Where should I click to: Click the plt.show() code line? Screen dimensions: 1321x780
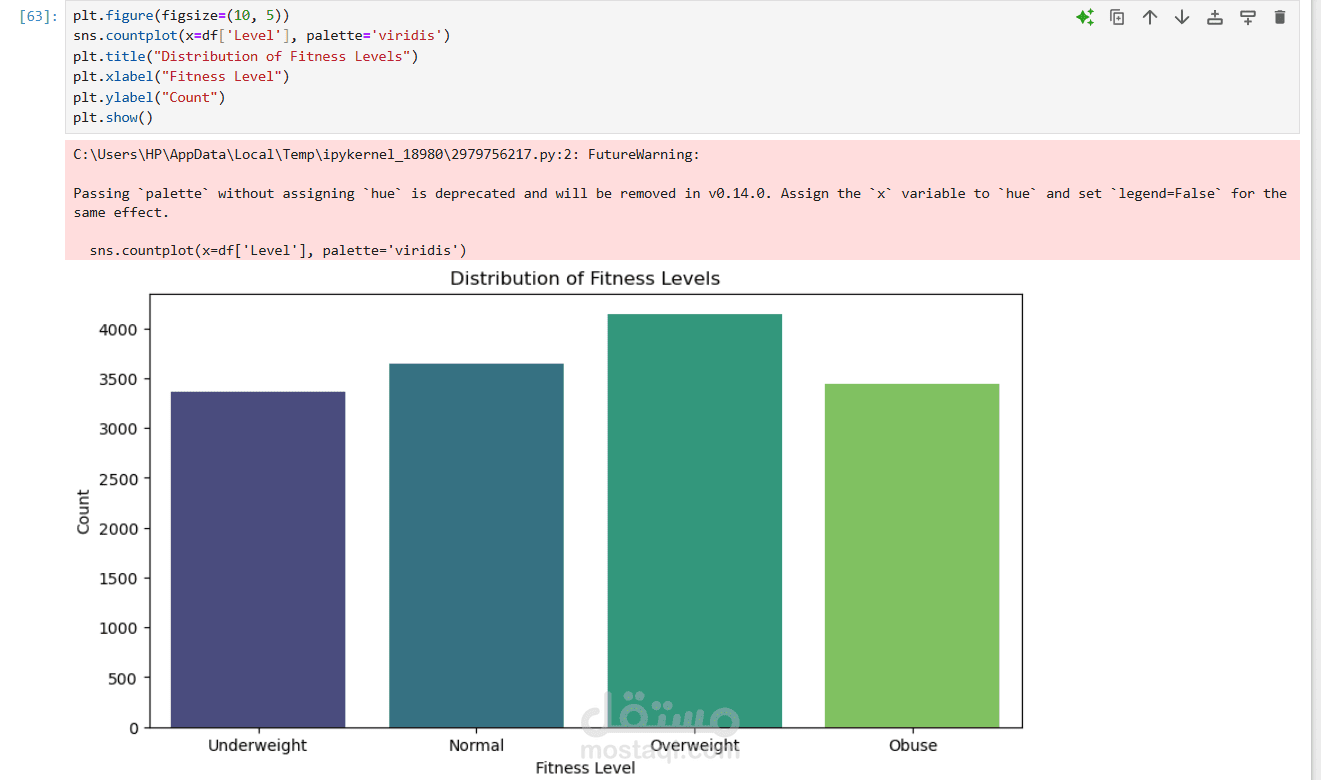click(113, 117)
